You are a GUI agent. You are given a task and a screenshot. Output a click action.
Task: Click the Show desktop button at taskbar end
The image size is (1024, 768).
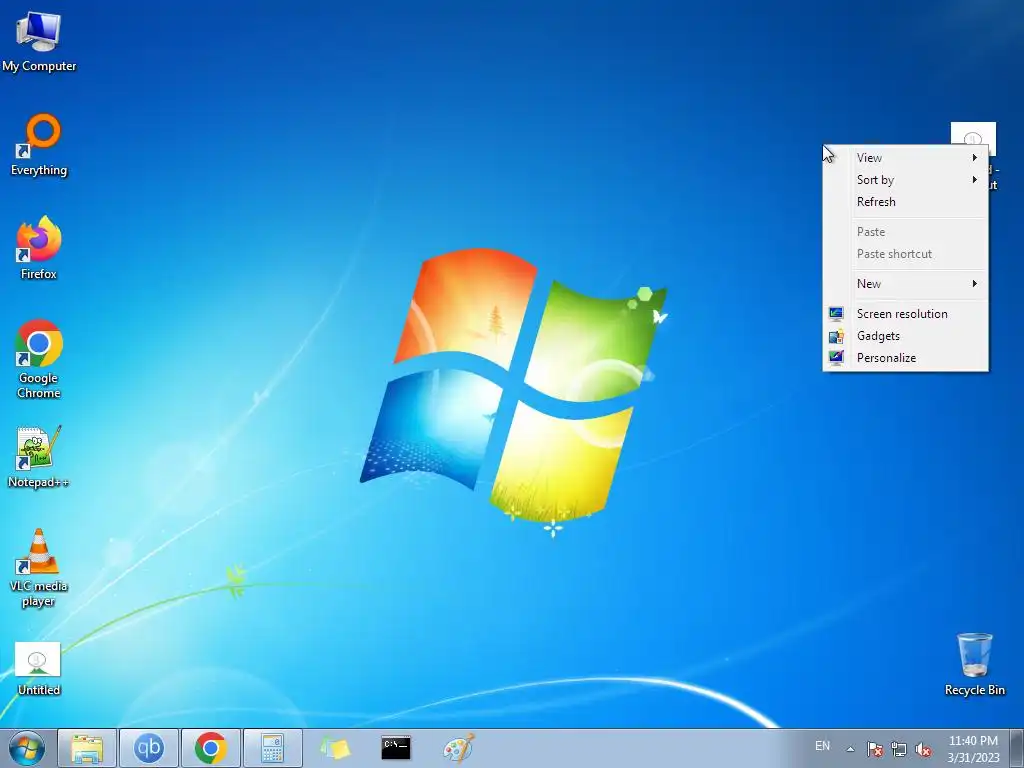1016,748
